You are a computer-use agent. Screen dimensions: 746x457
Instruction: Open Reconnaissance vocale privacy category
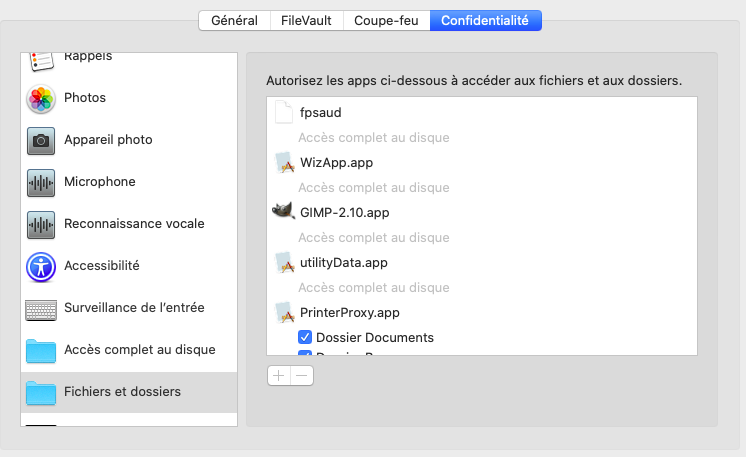click(134, 224)
